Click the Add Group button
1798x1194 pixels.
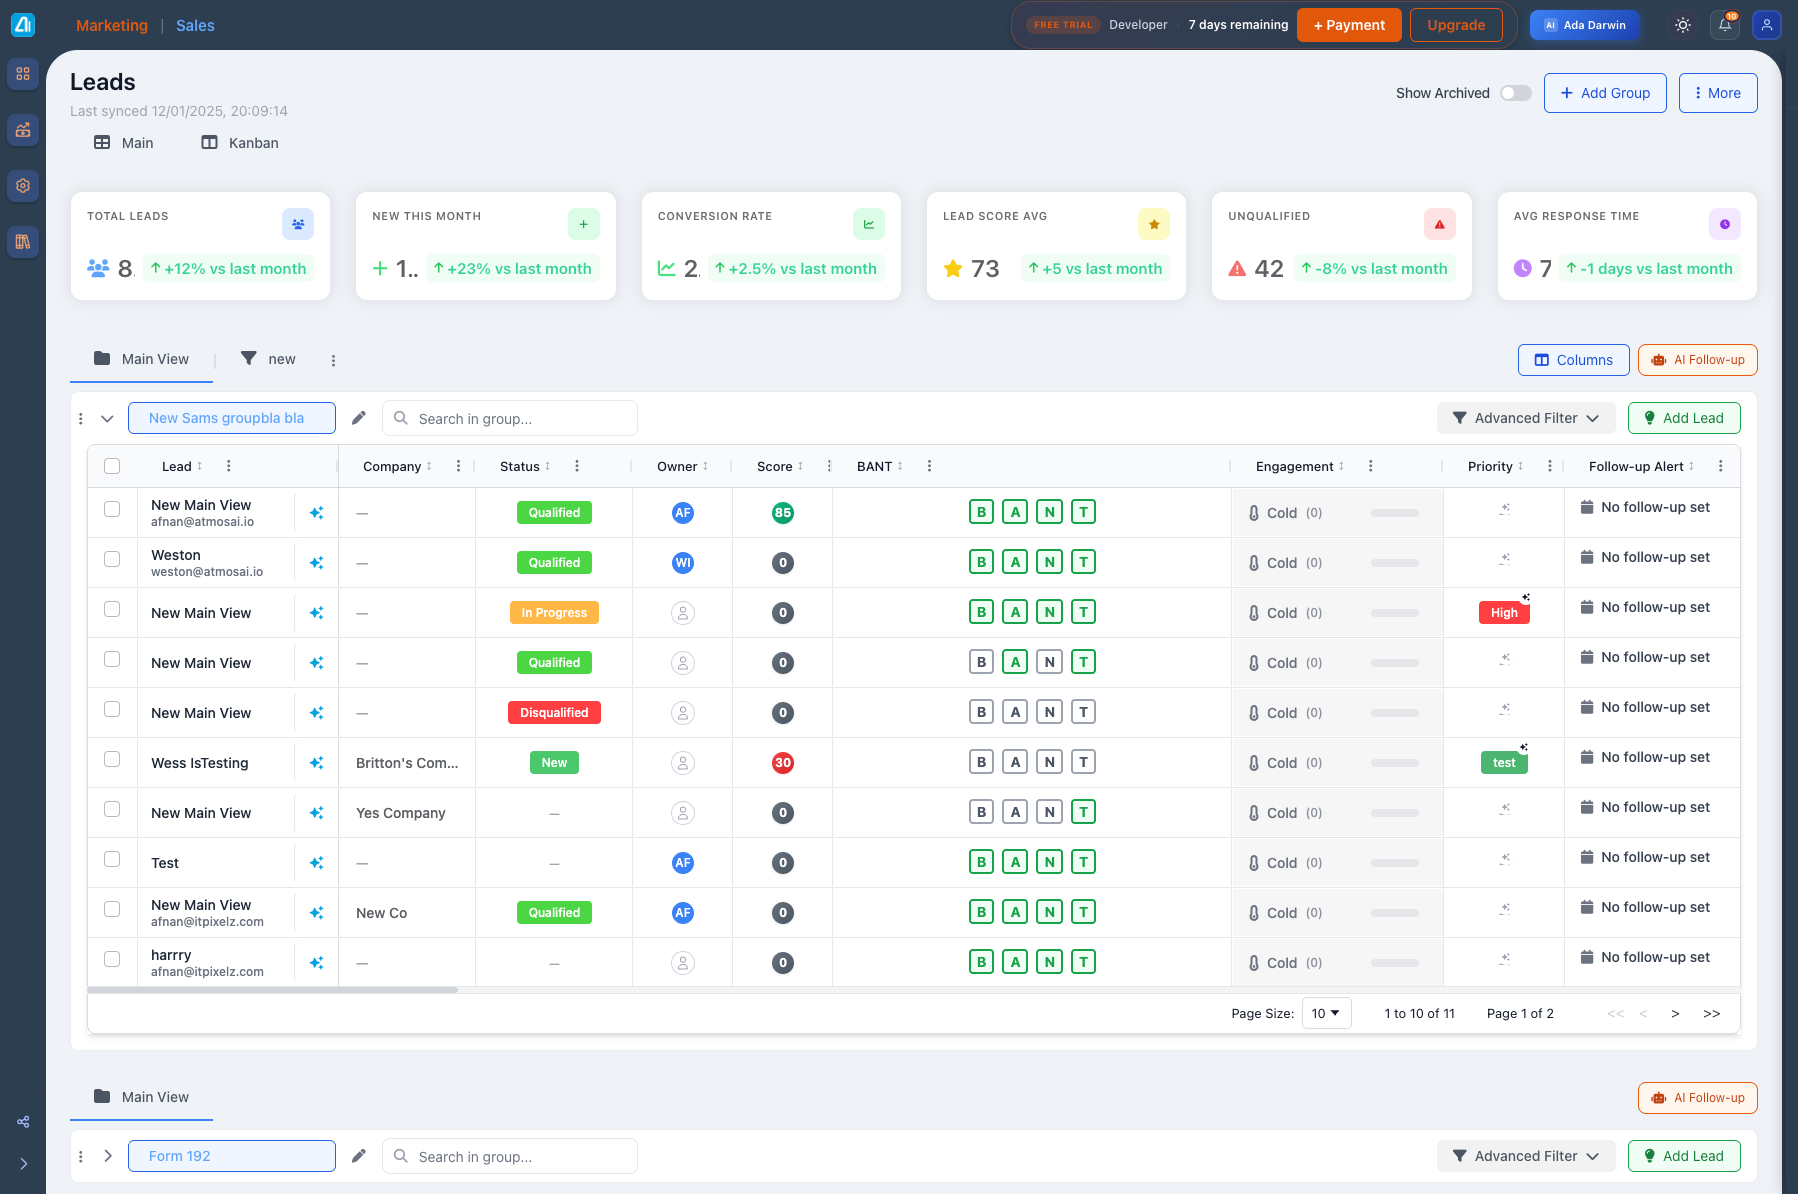1604,93
